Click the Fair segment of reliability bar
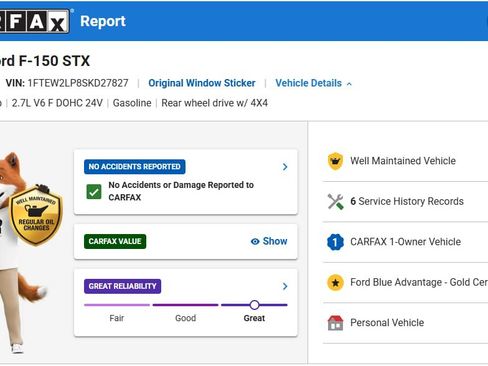 [x=117, y=305]
